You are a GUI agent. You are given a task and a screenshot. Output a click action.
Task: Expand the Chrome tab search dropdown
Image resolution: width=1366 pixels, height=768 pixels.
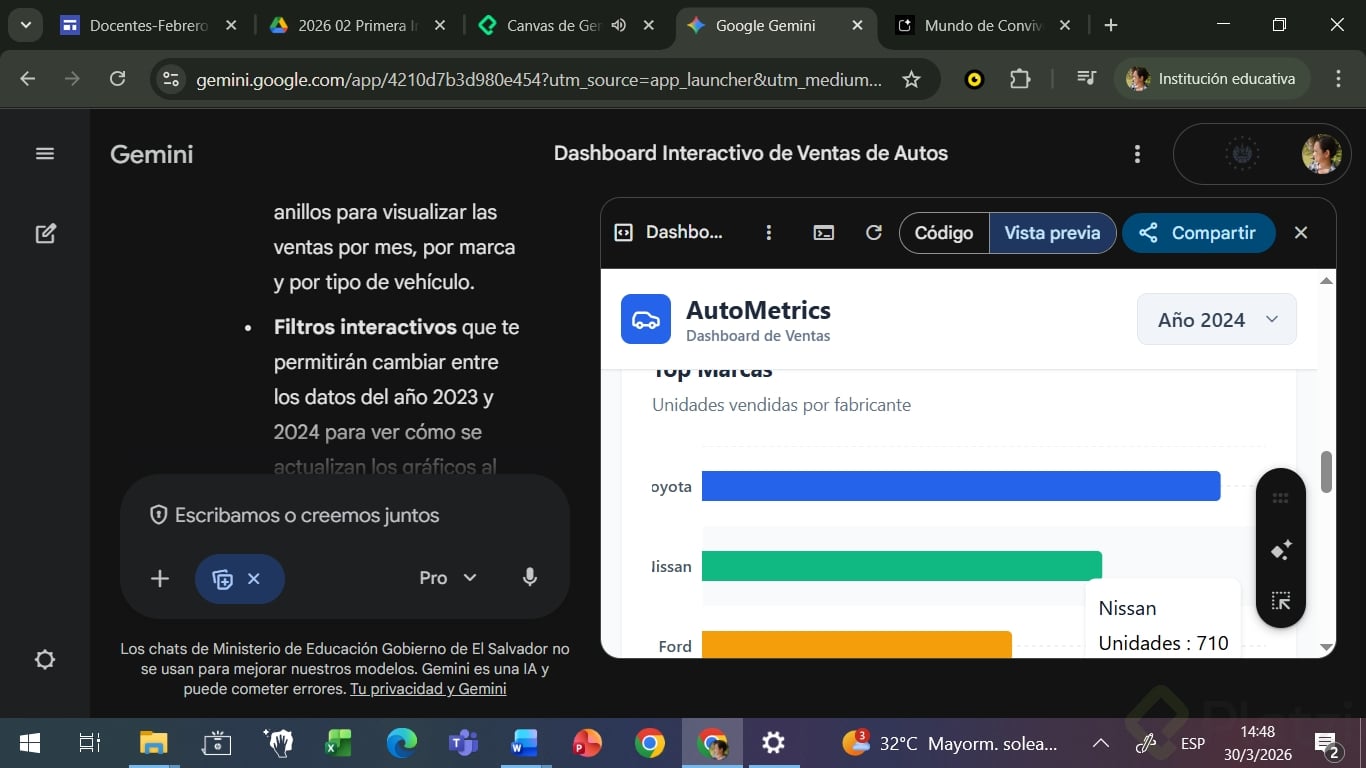point(25,26)
